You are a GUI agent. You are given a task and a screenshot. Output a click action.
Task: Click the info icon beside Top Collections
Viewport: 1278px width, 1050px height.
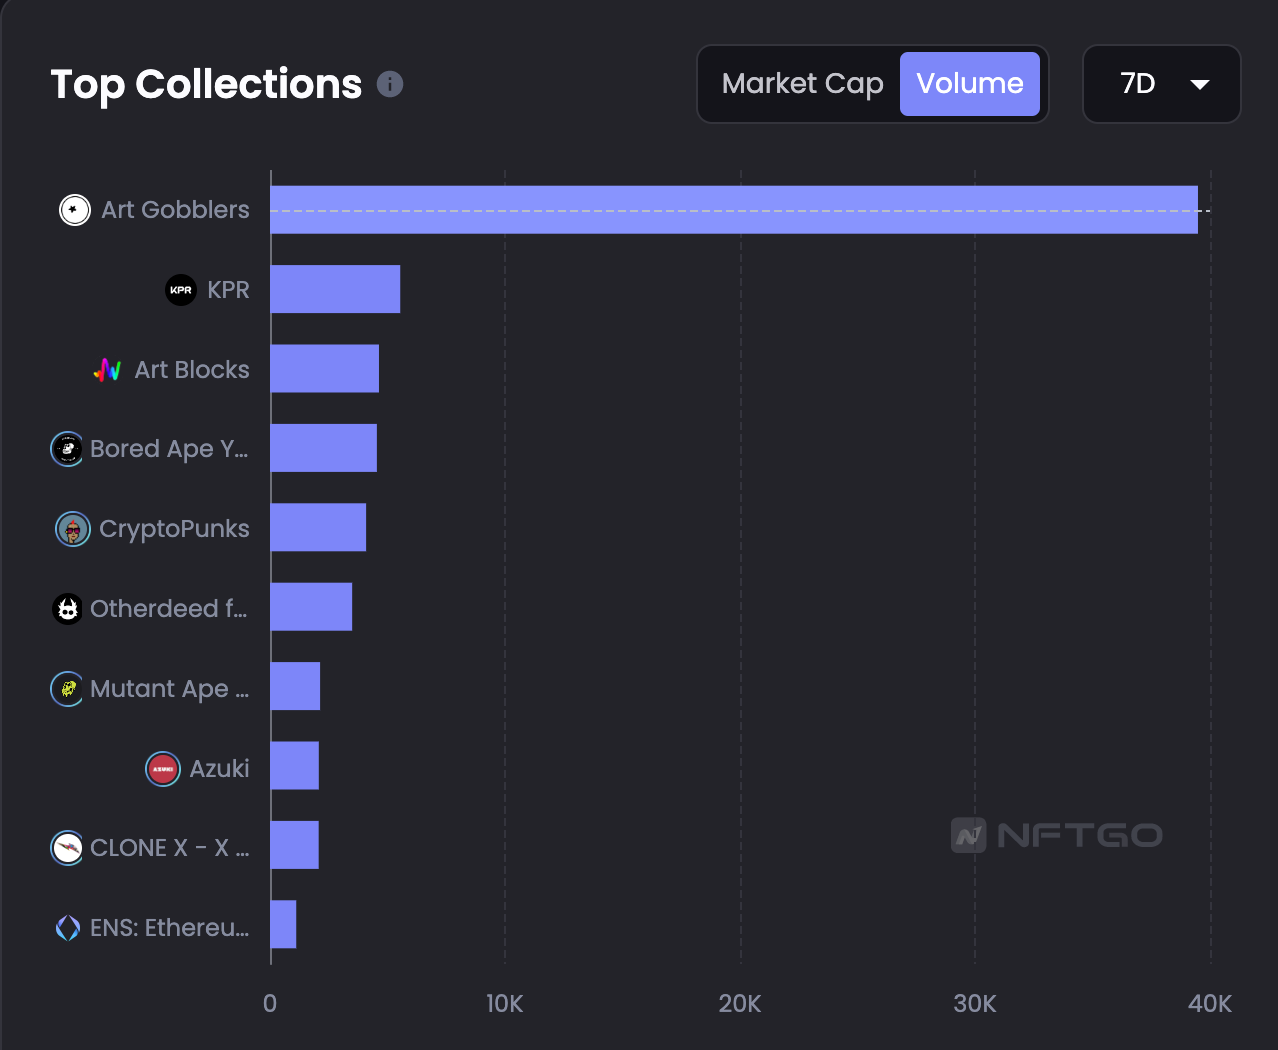click(x=390, y=84)
